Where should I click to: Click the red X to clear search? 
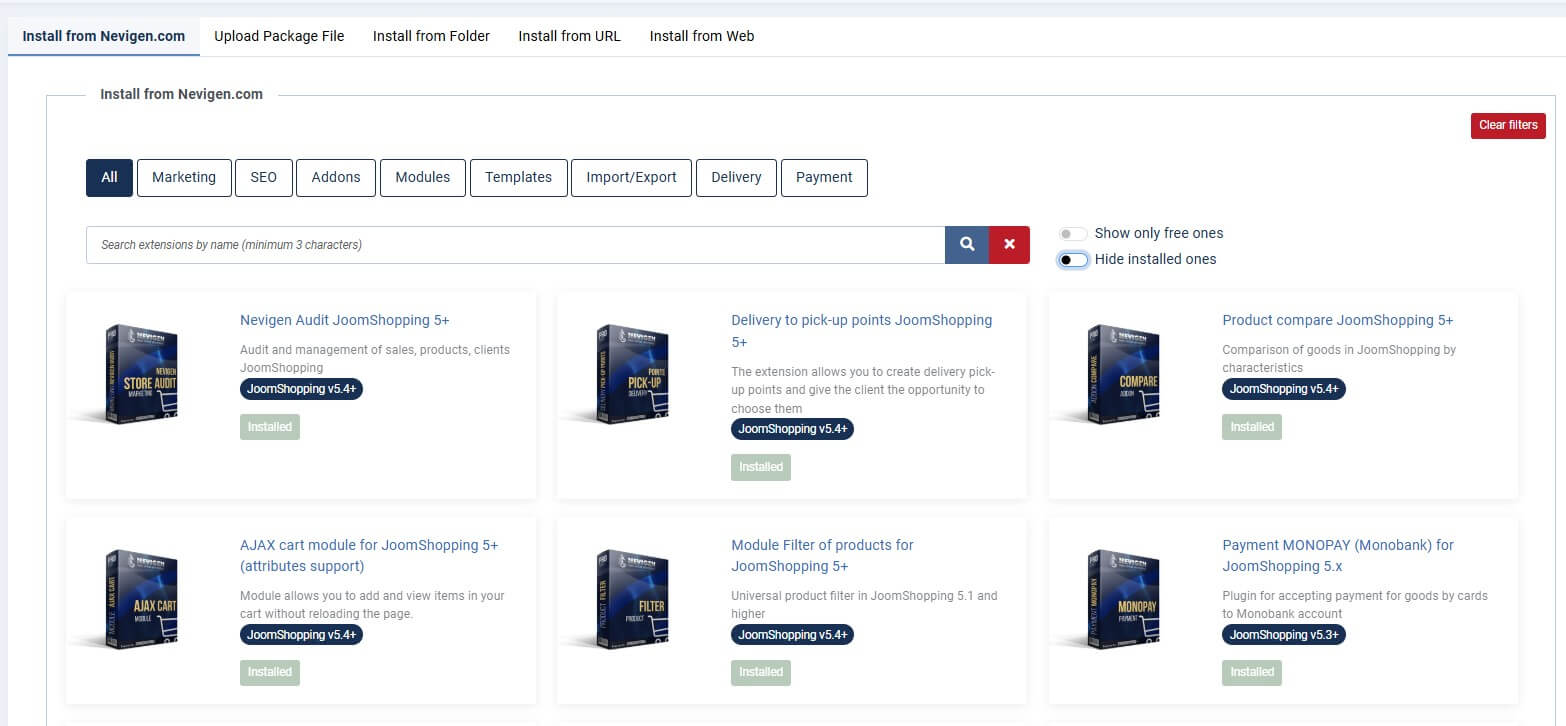1008,244
